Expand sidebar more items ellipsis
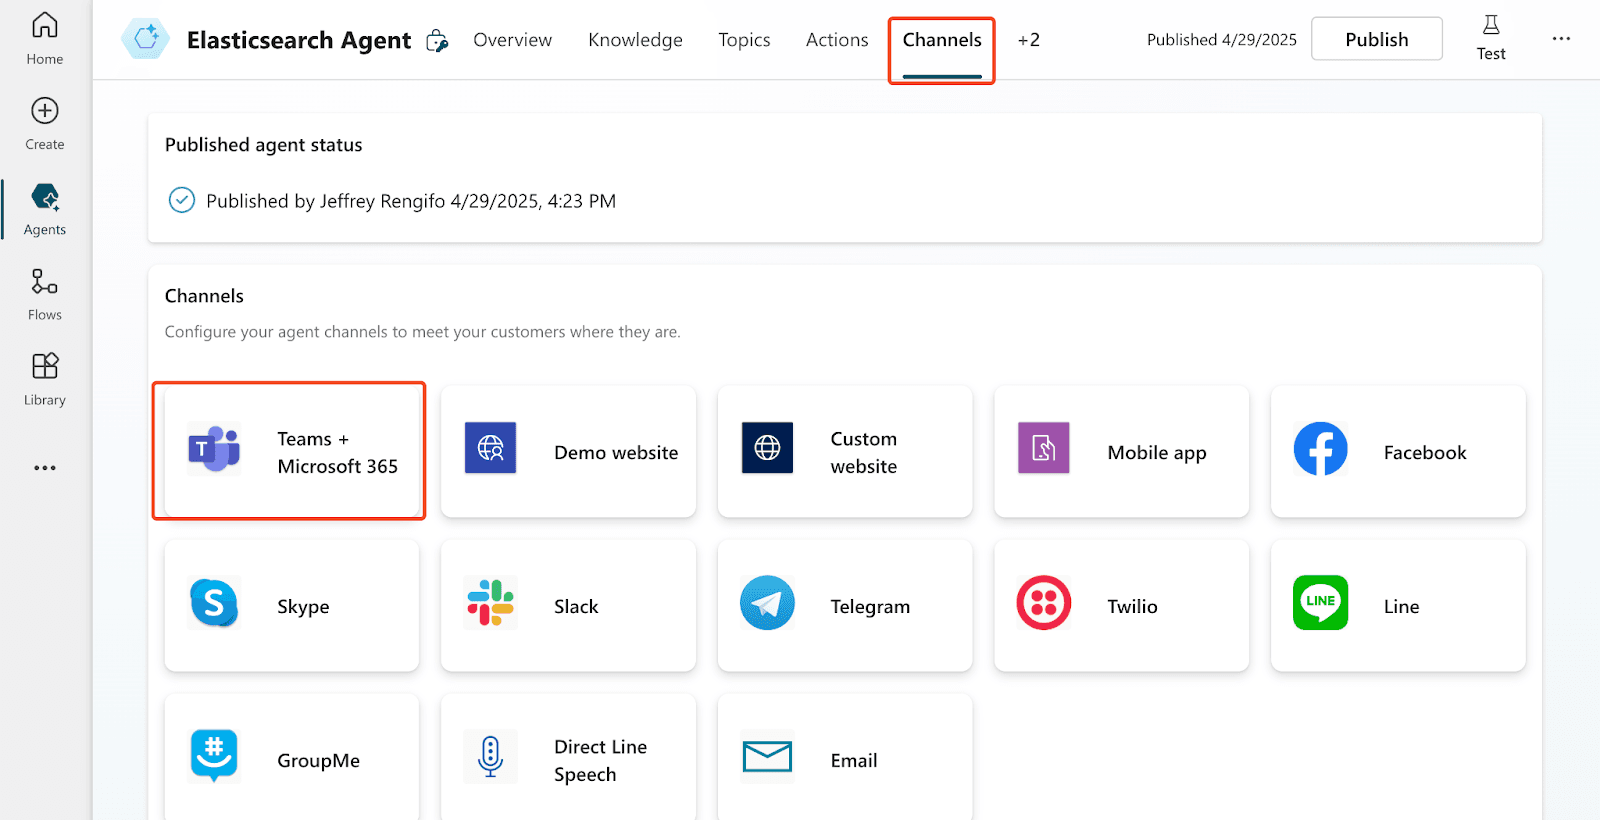The width and height of the screenshot is (1600, 820). [45, 468]
